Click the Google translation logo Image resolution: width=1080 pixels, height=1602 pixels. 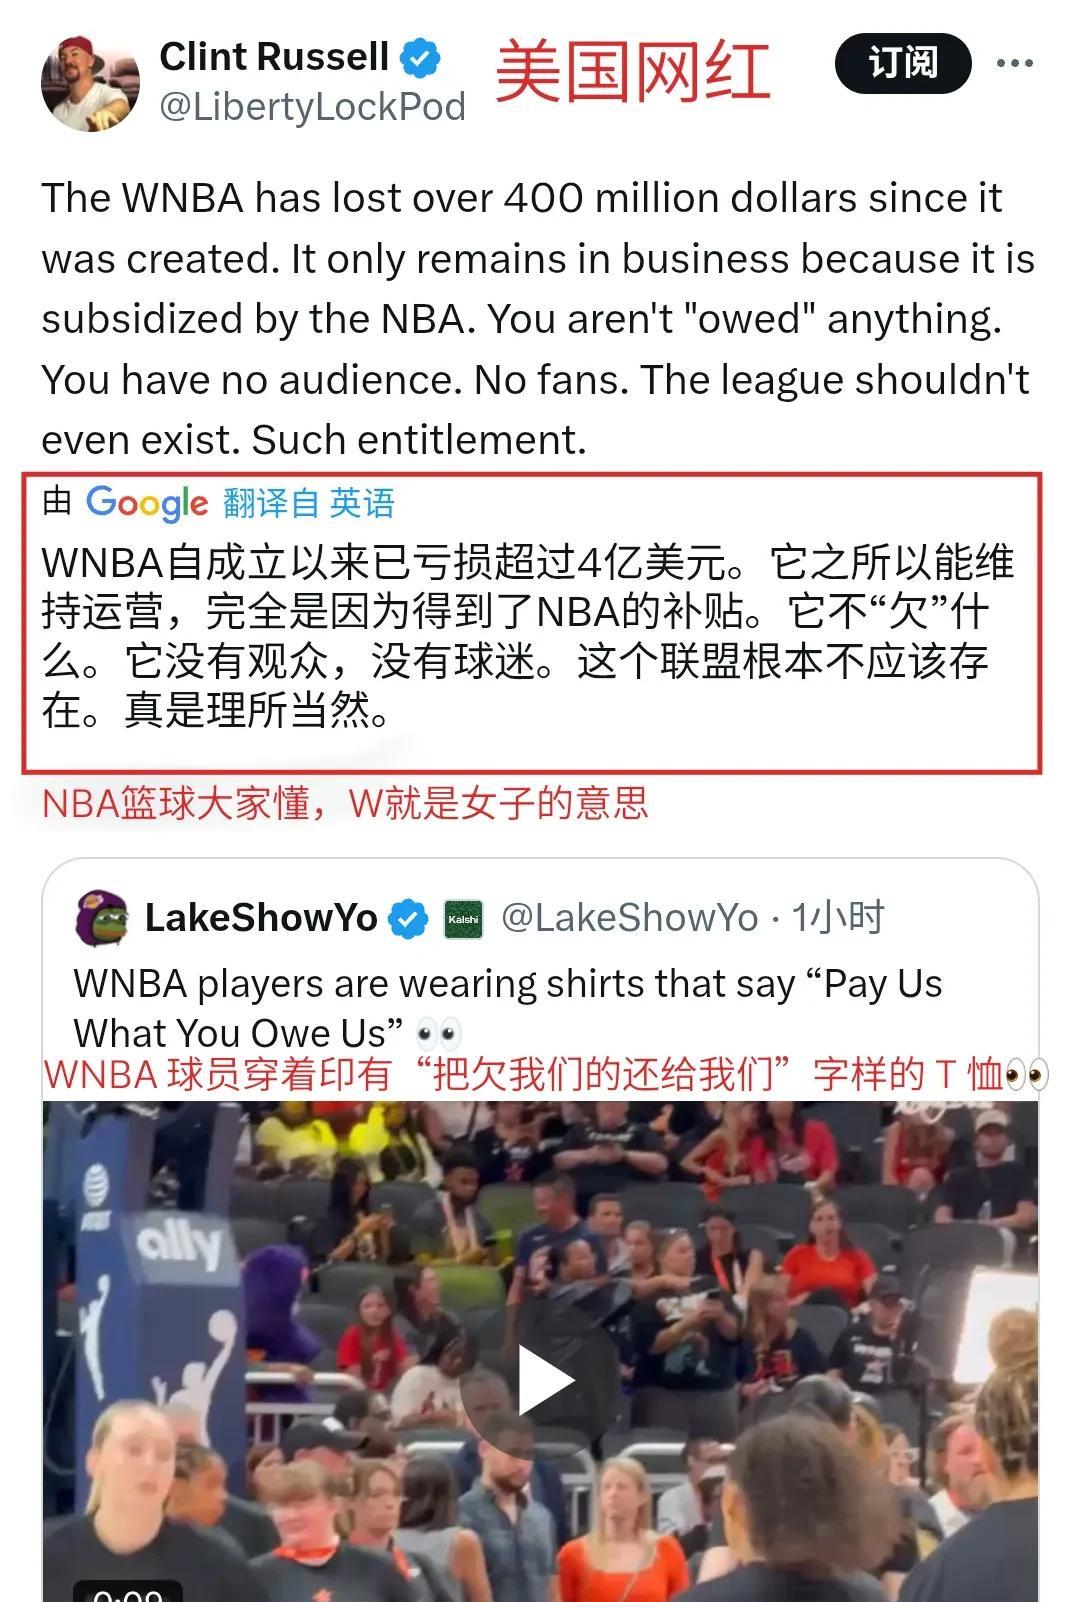pos(147,502)
